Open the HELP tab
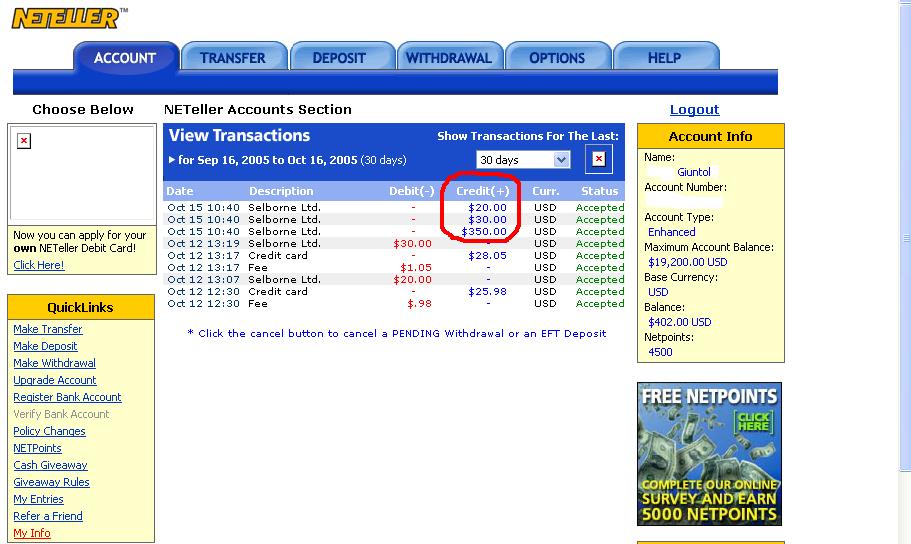Image resolution: width=911 pixels, height=544 pixels. 665,58
